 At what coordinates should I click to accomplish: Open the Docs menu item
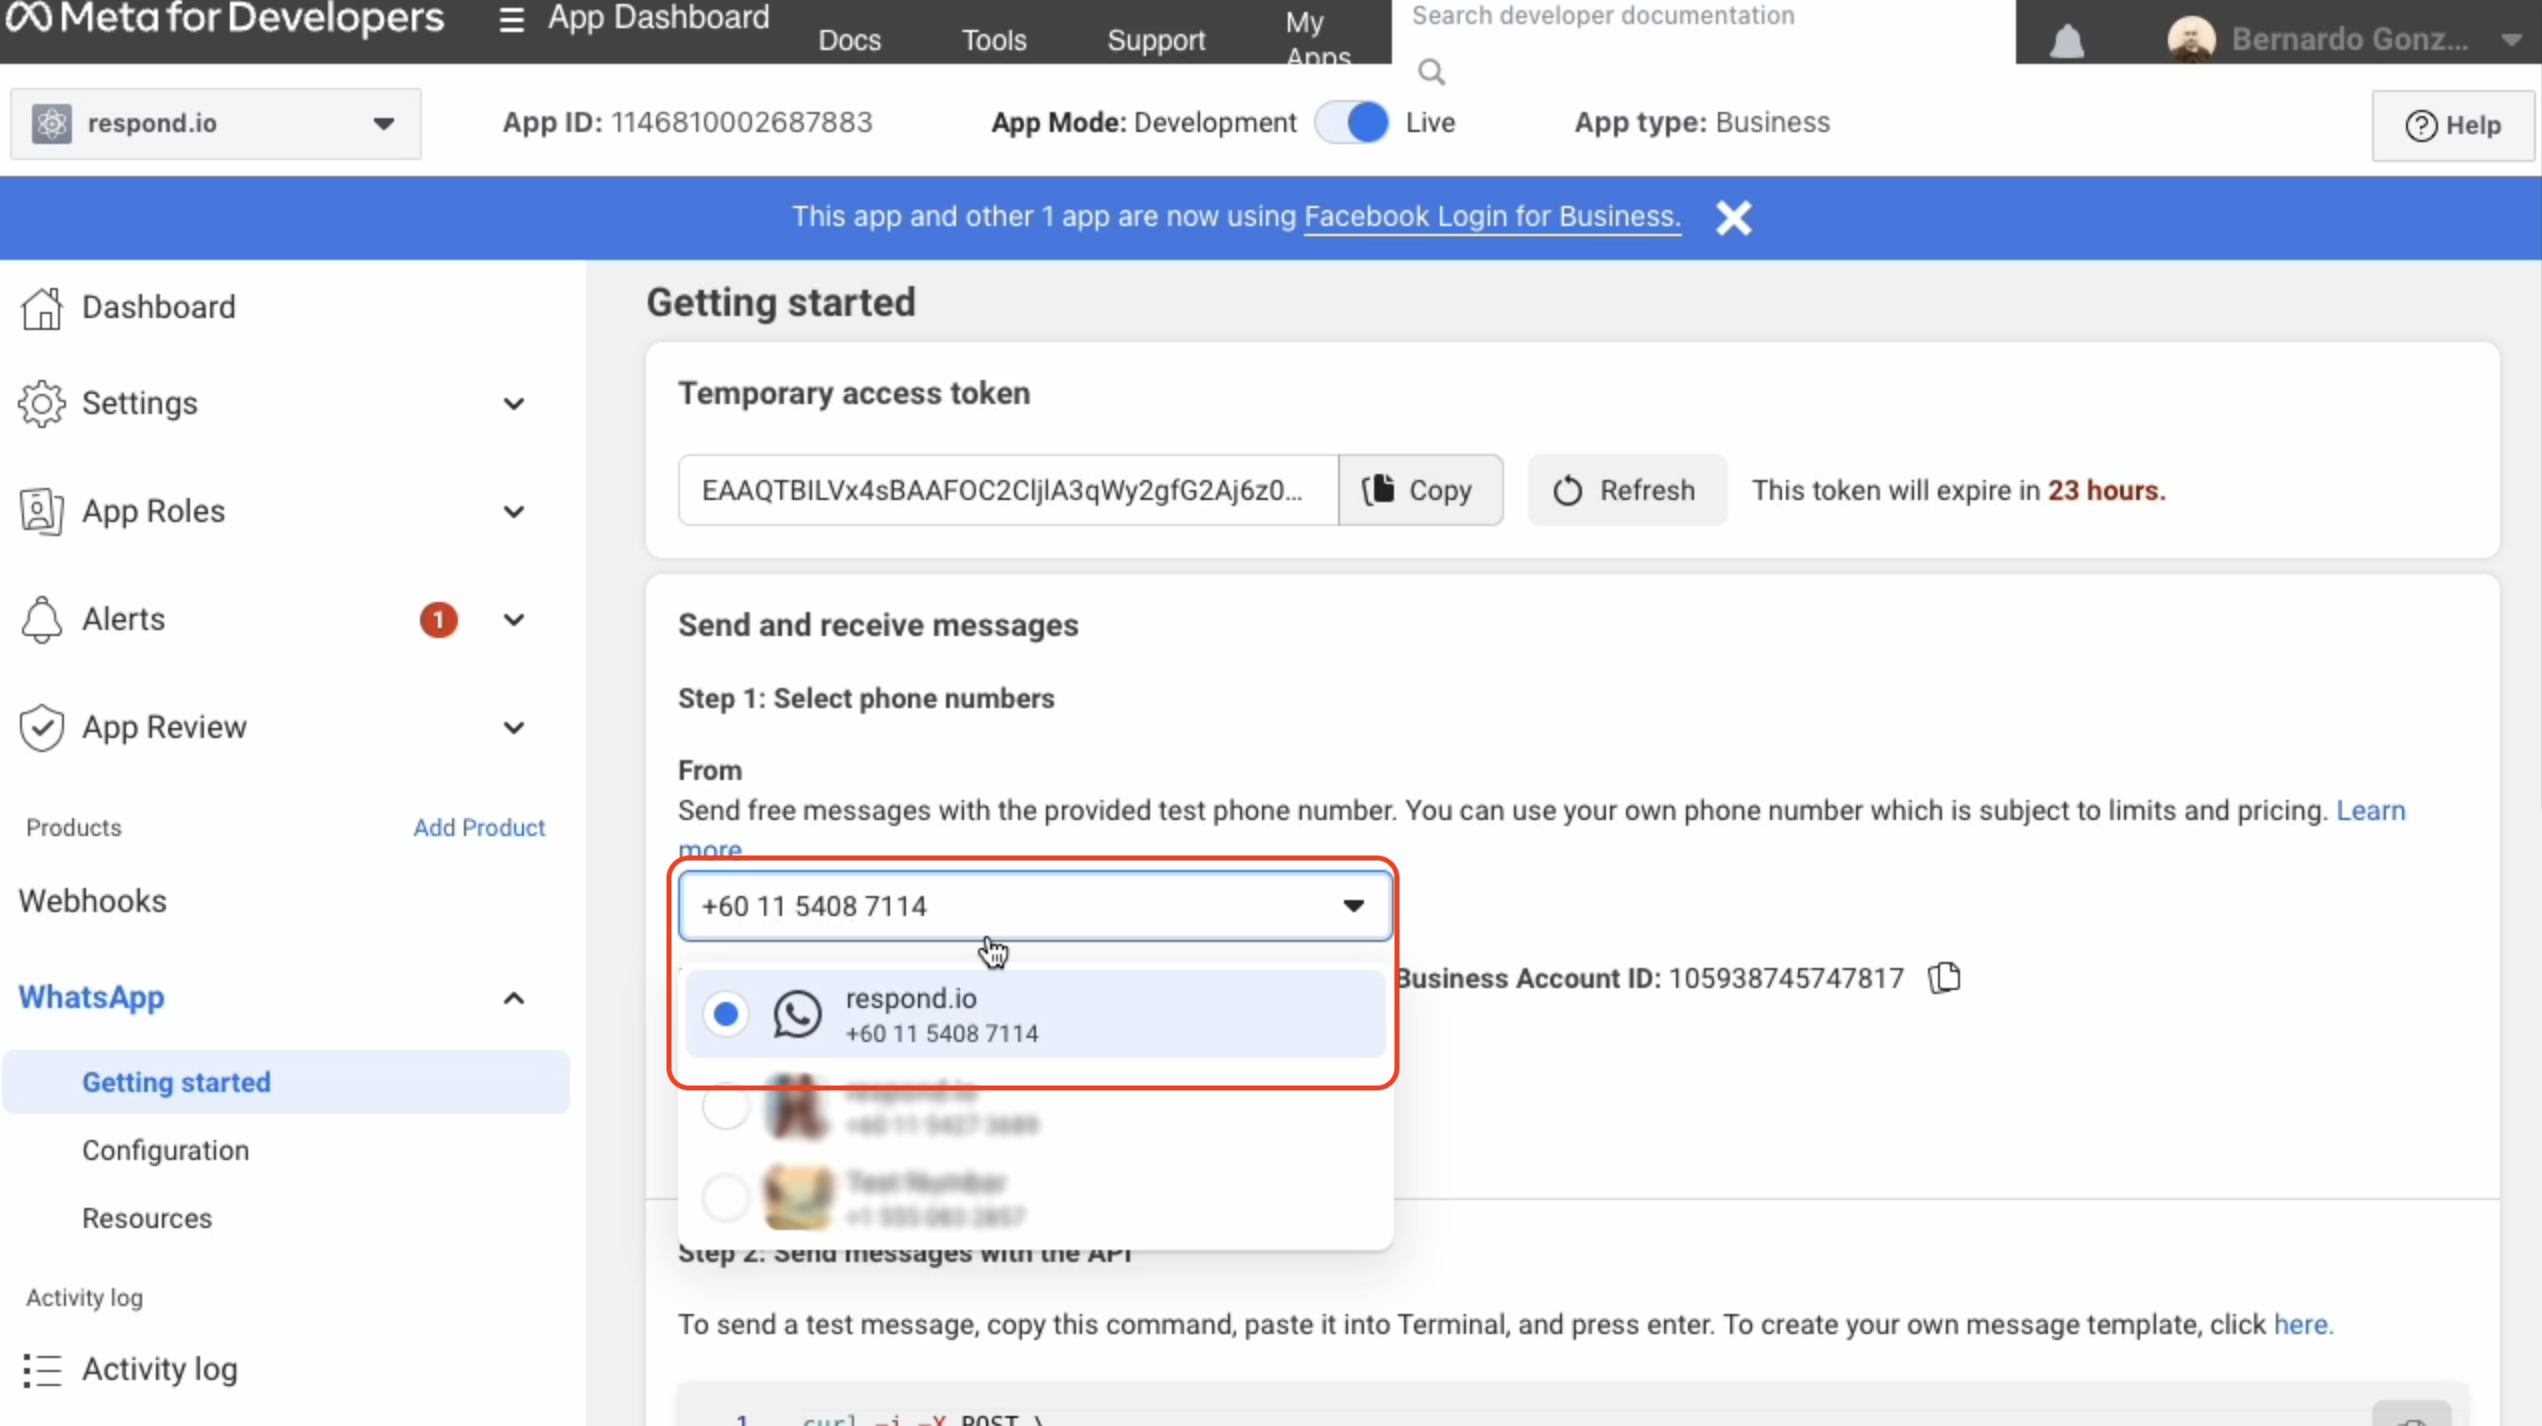[x=849, y=40]
